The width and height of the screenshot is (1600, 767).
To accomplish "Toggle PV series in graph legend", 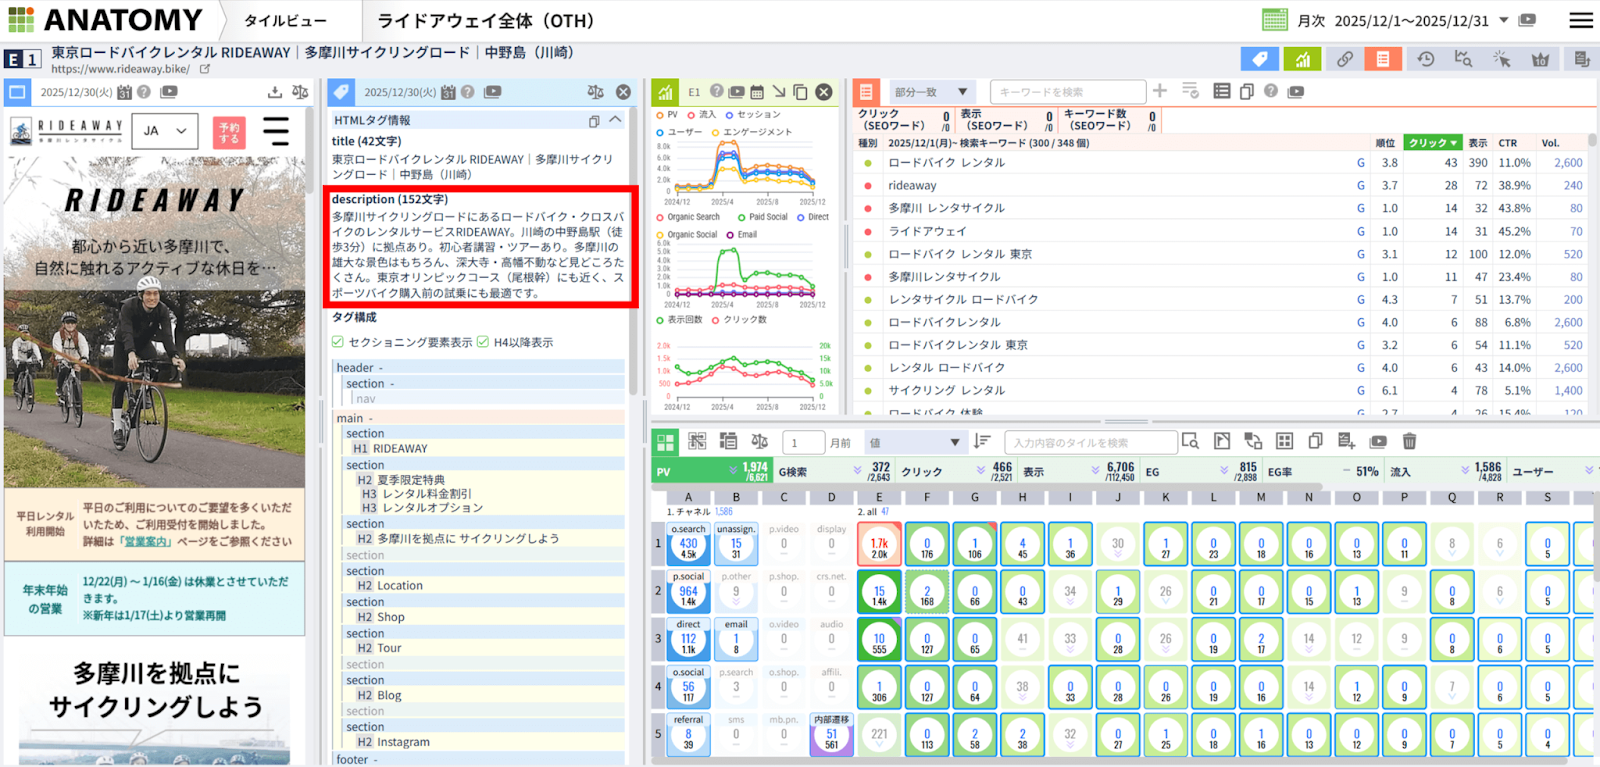I will (667, 115).
